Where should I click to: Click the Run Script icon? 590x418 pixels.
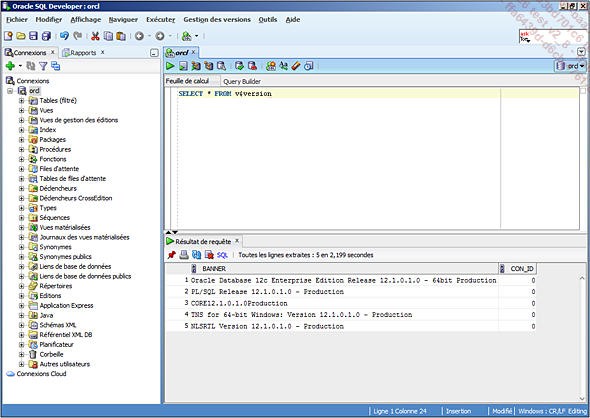pos(183,66)
